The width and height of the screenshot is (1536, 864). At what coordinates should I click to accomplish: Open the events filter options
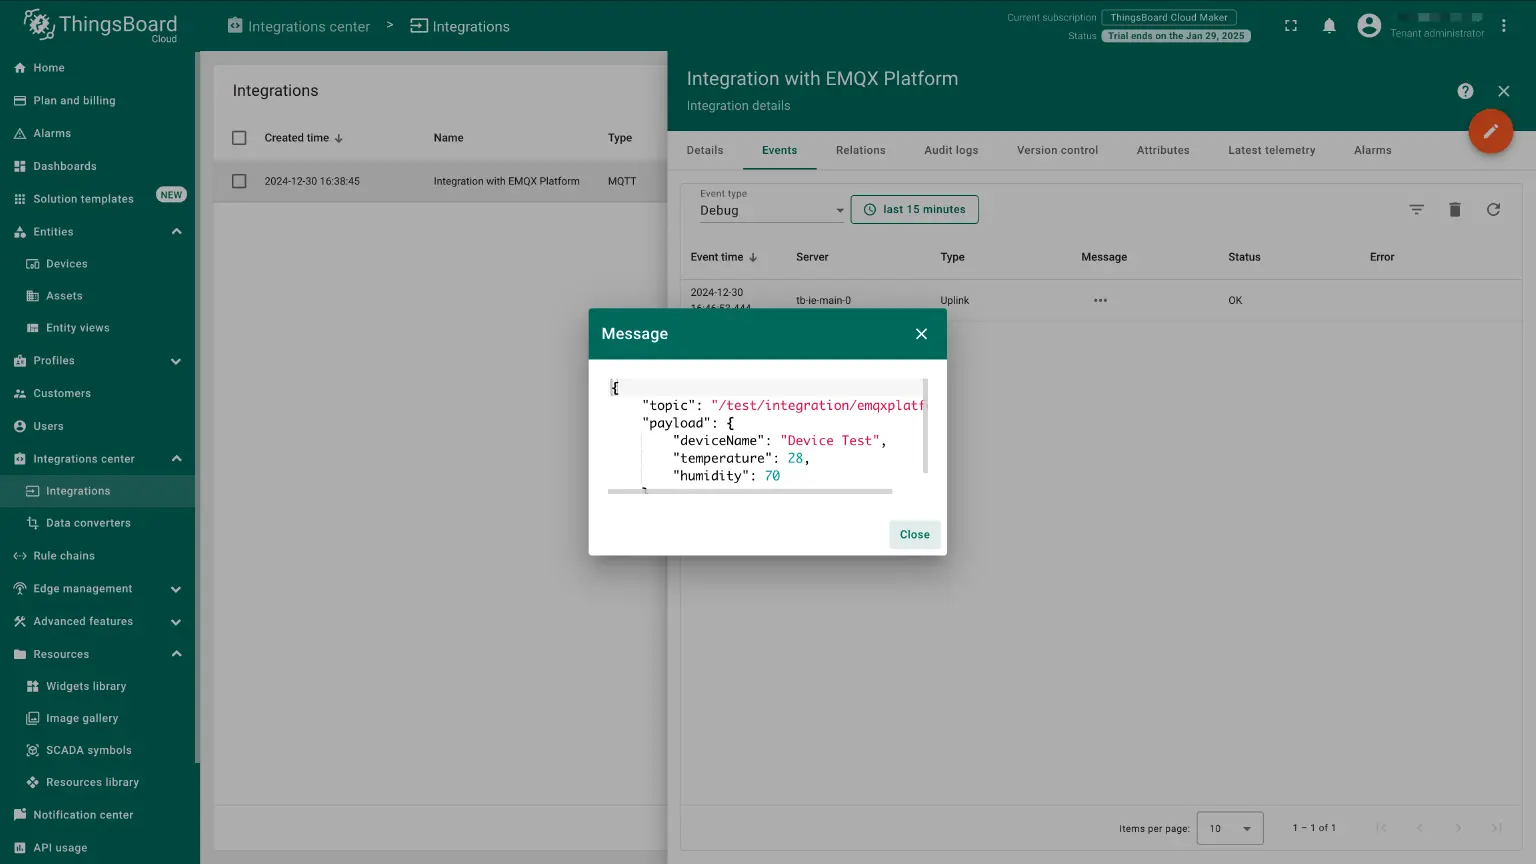point(1417,209)
